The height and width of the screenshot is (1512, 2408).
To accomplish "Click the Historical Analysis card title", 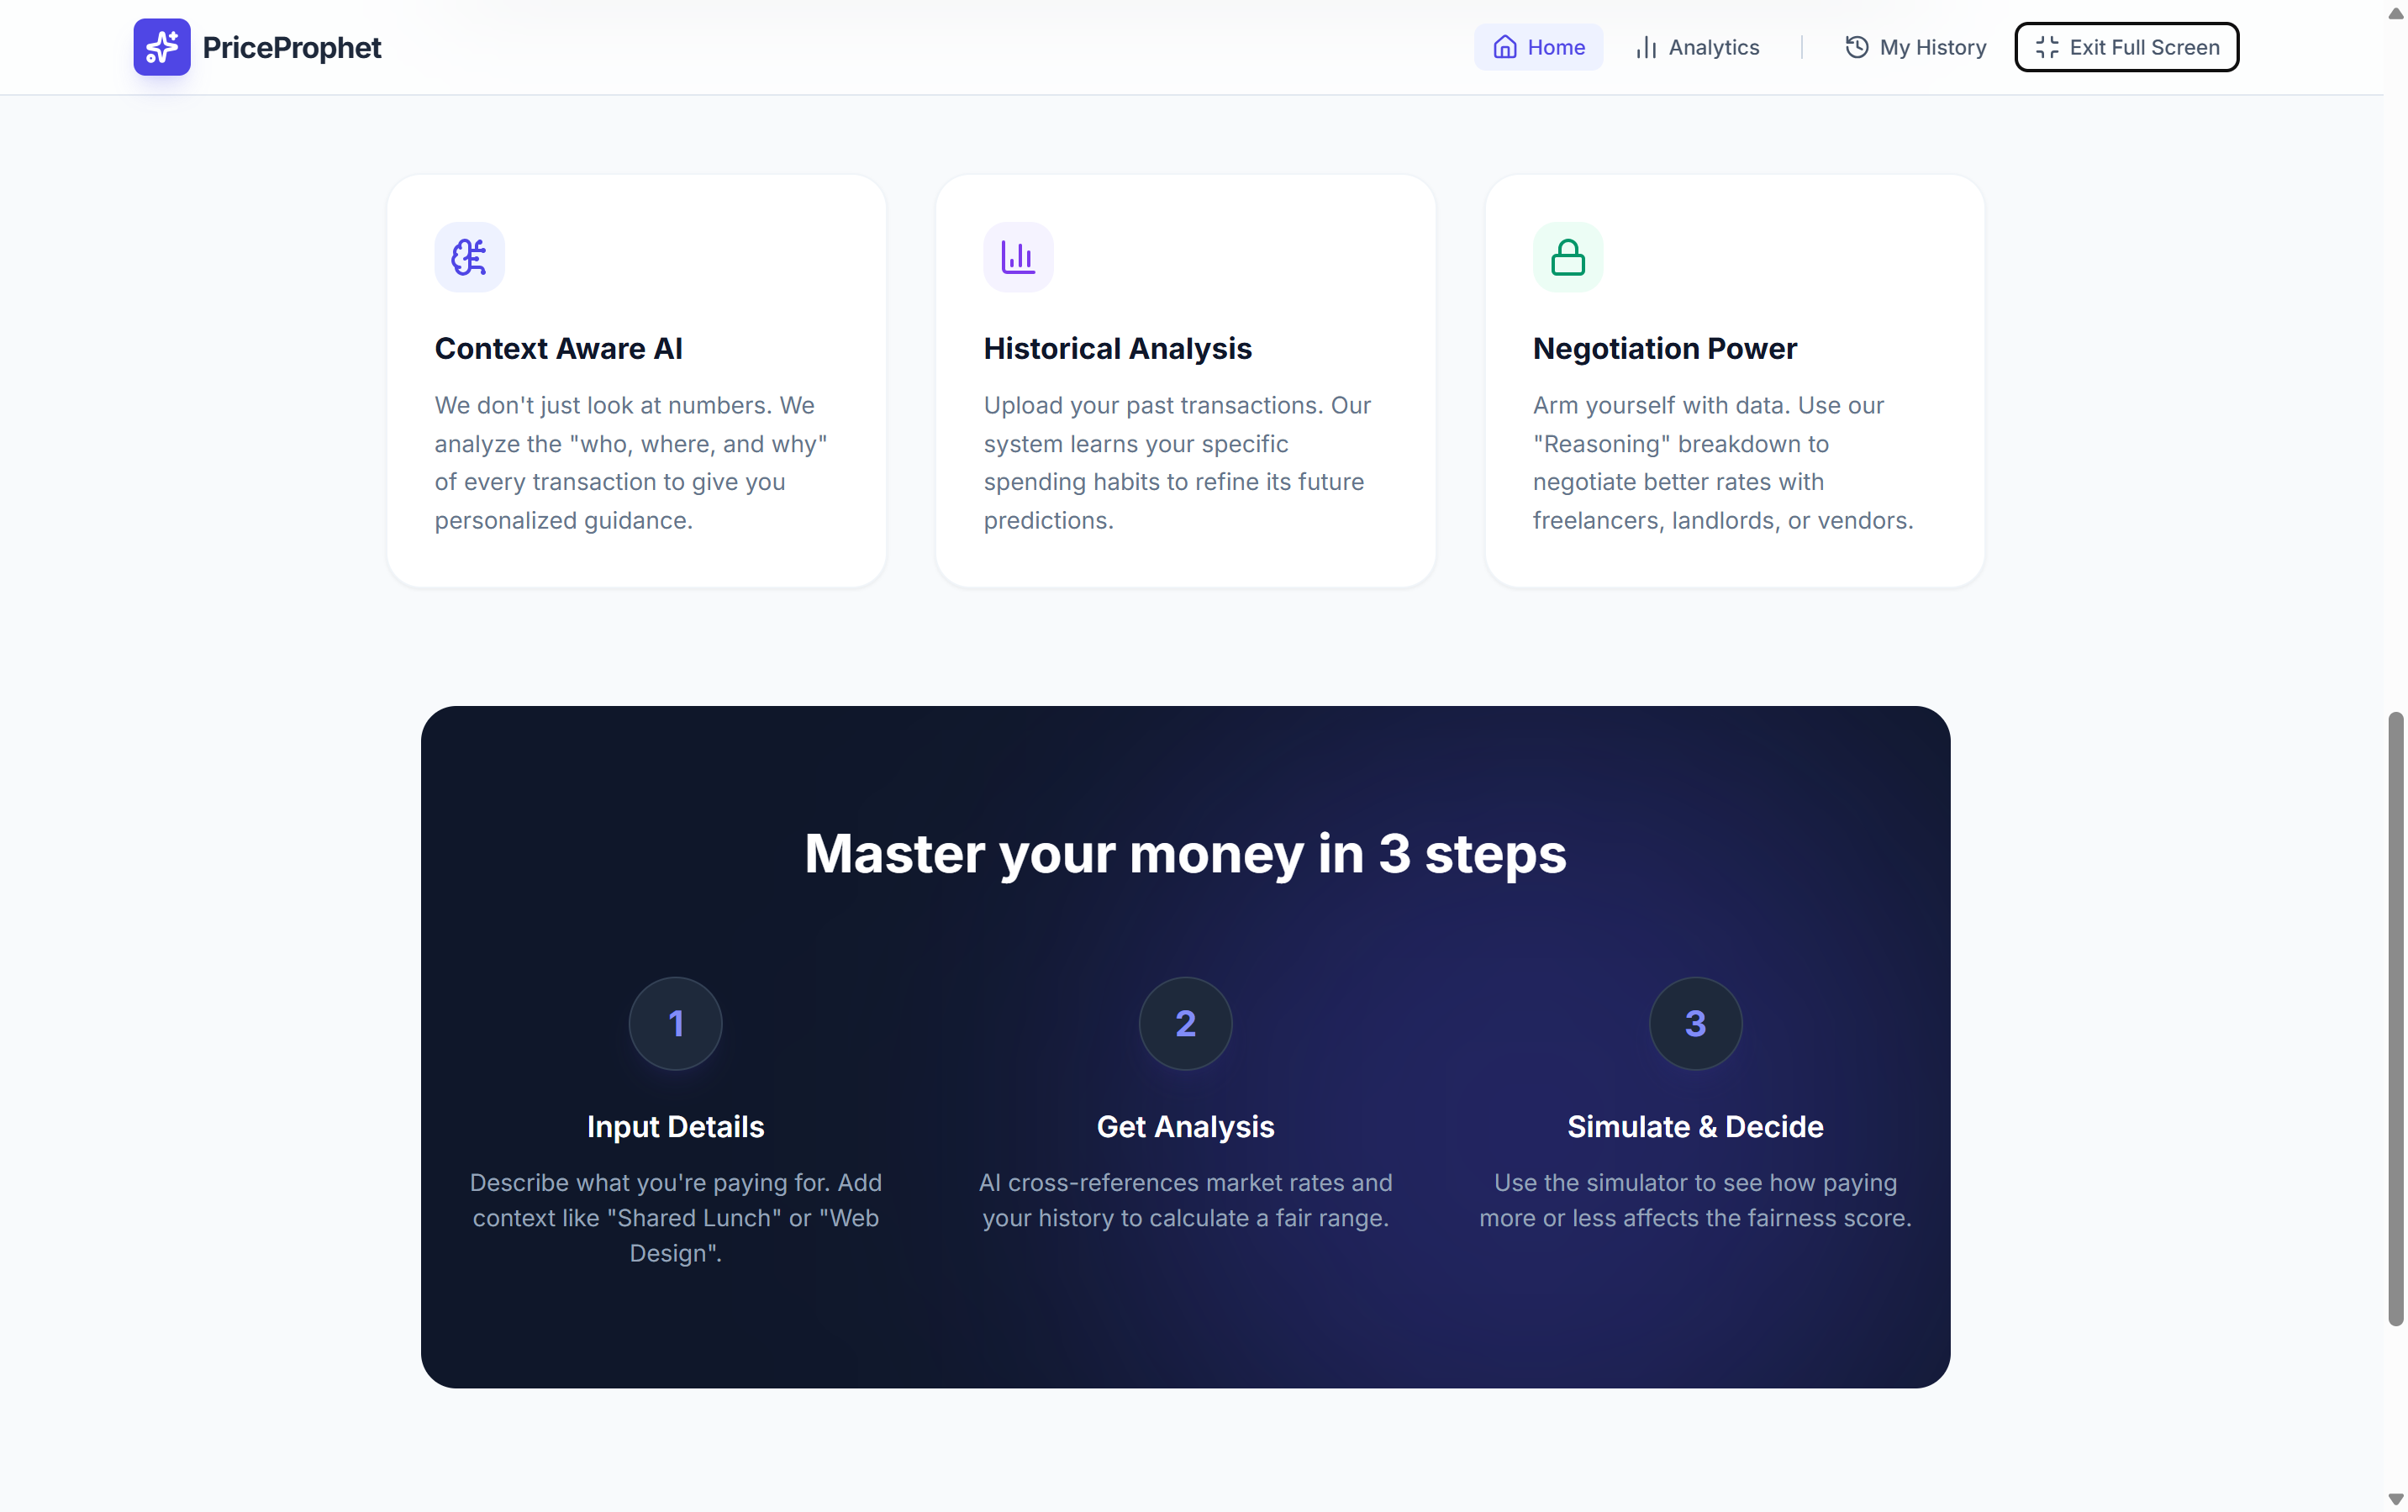I will click(x=1117, y=348).
